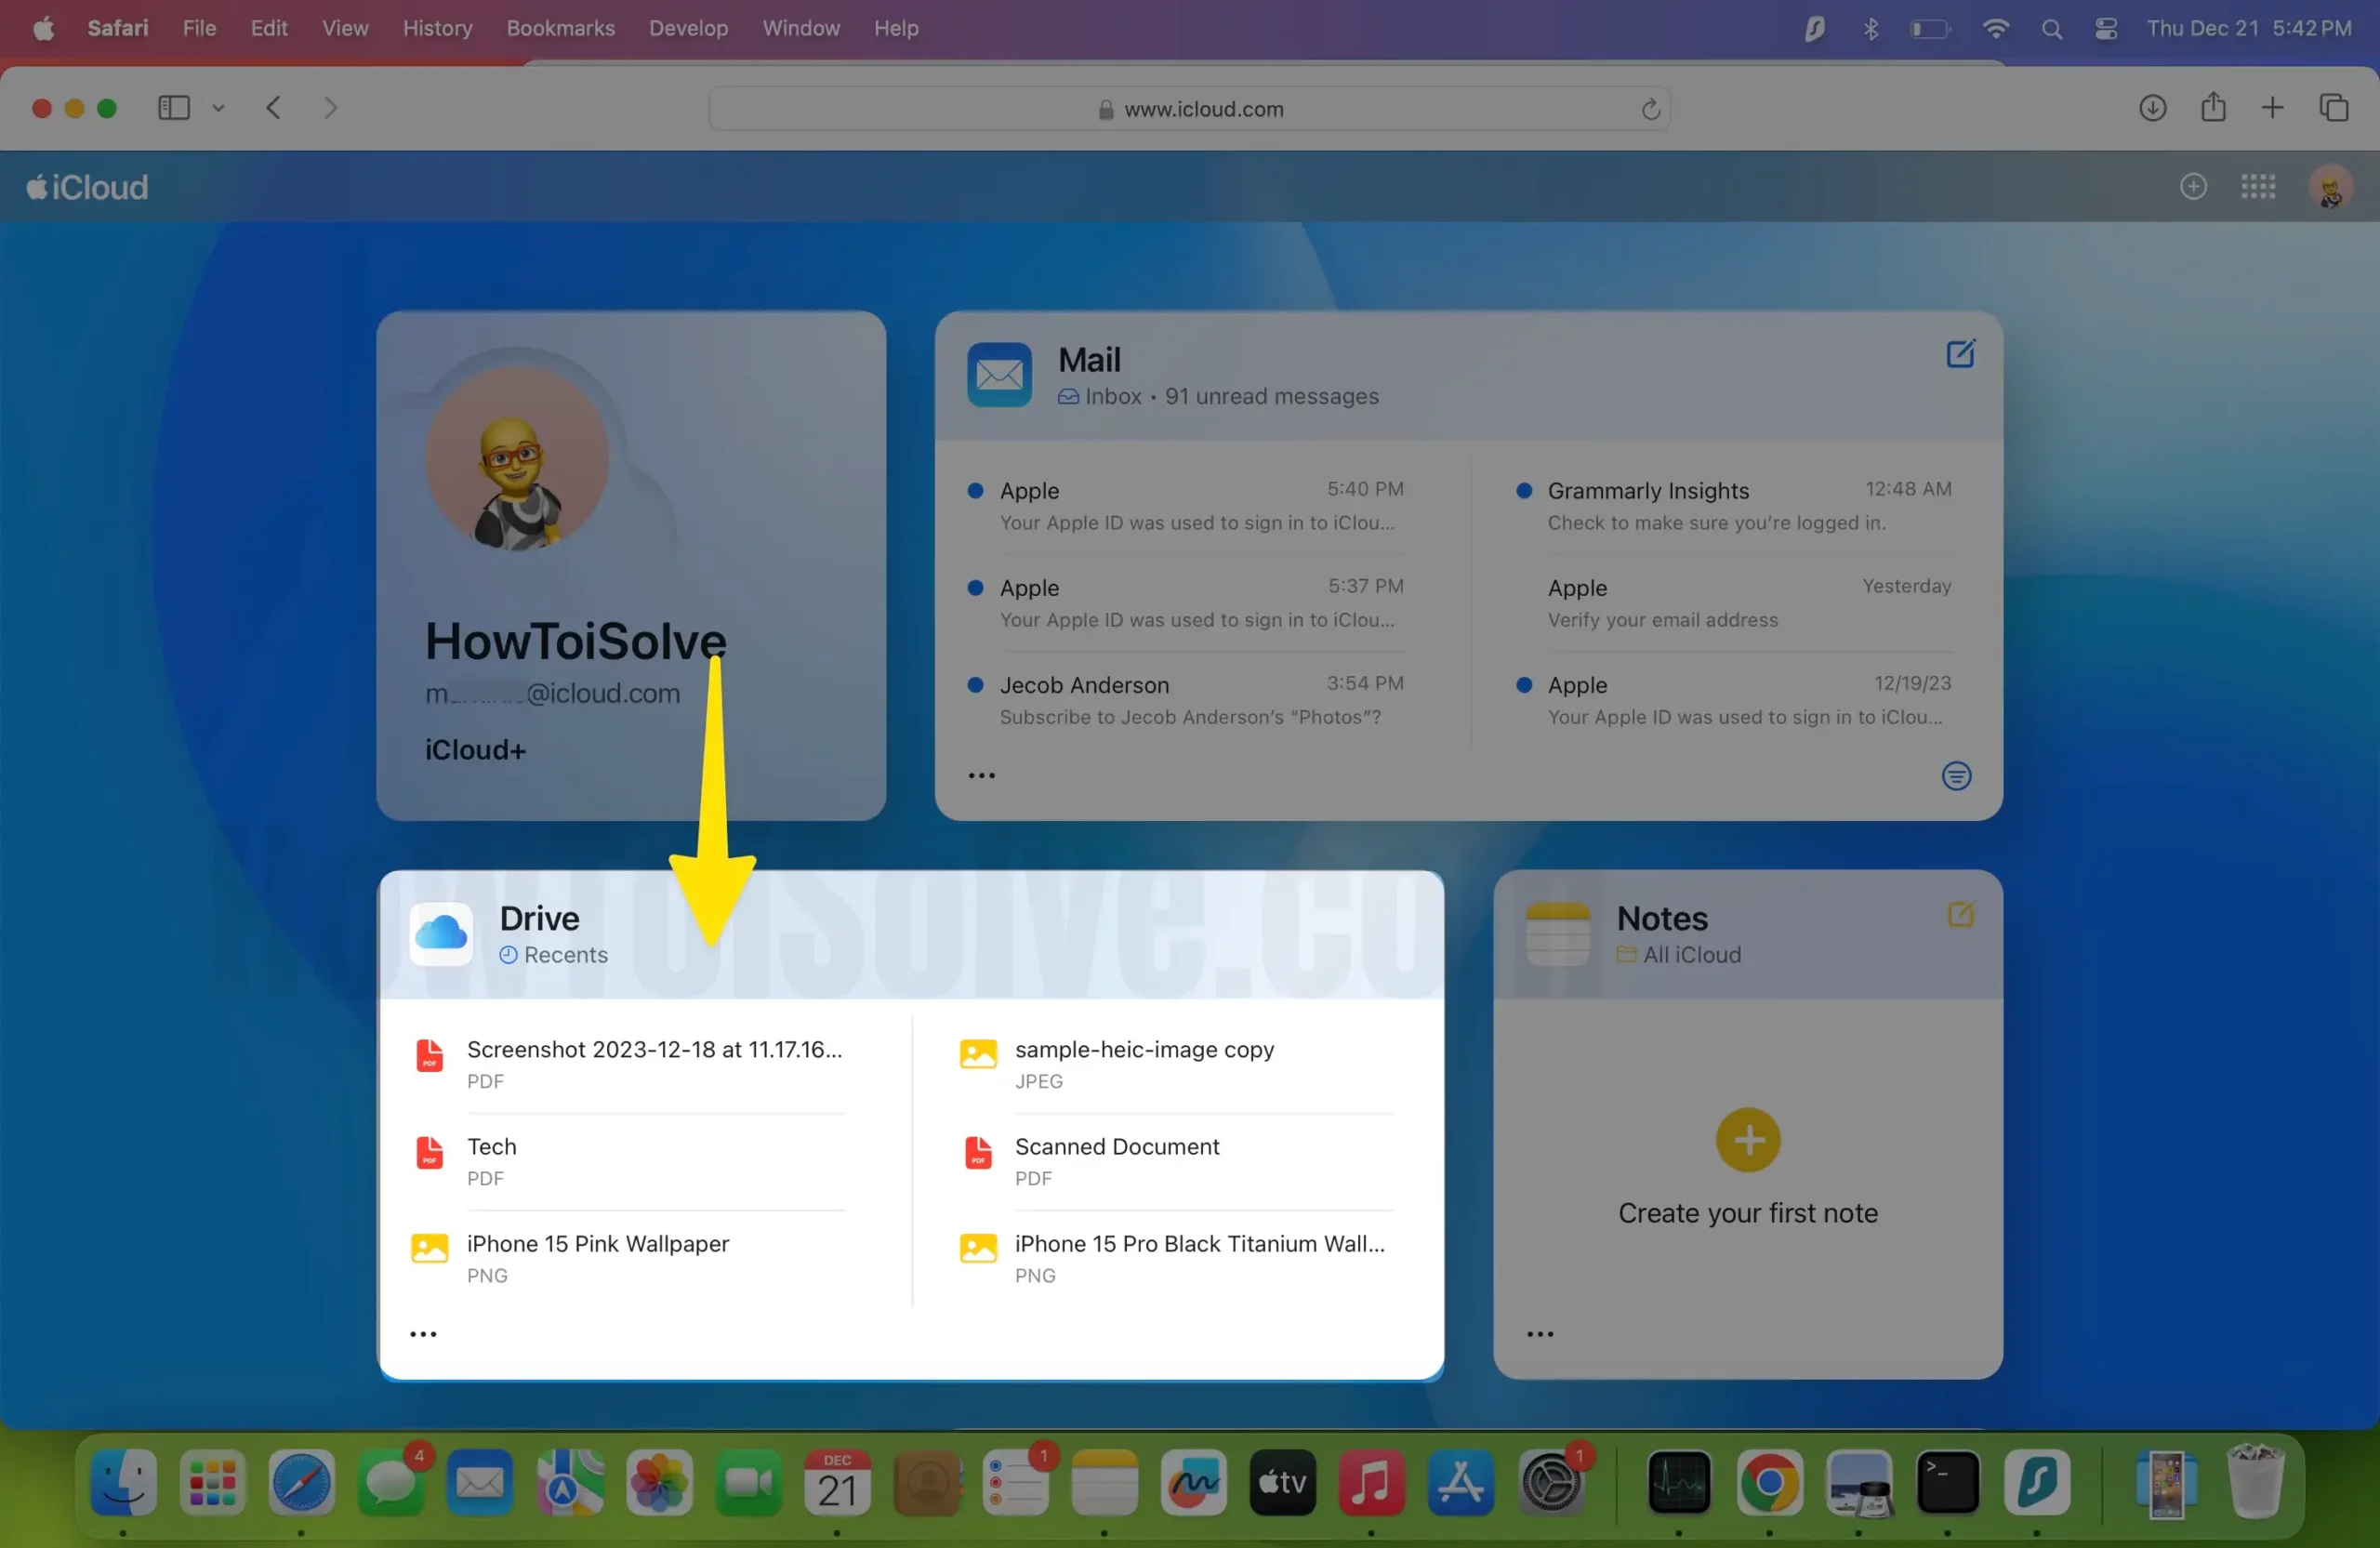Show the tab overview icon
The image size is (2380, 1548).
[2333, 108]
